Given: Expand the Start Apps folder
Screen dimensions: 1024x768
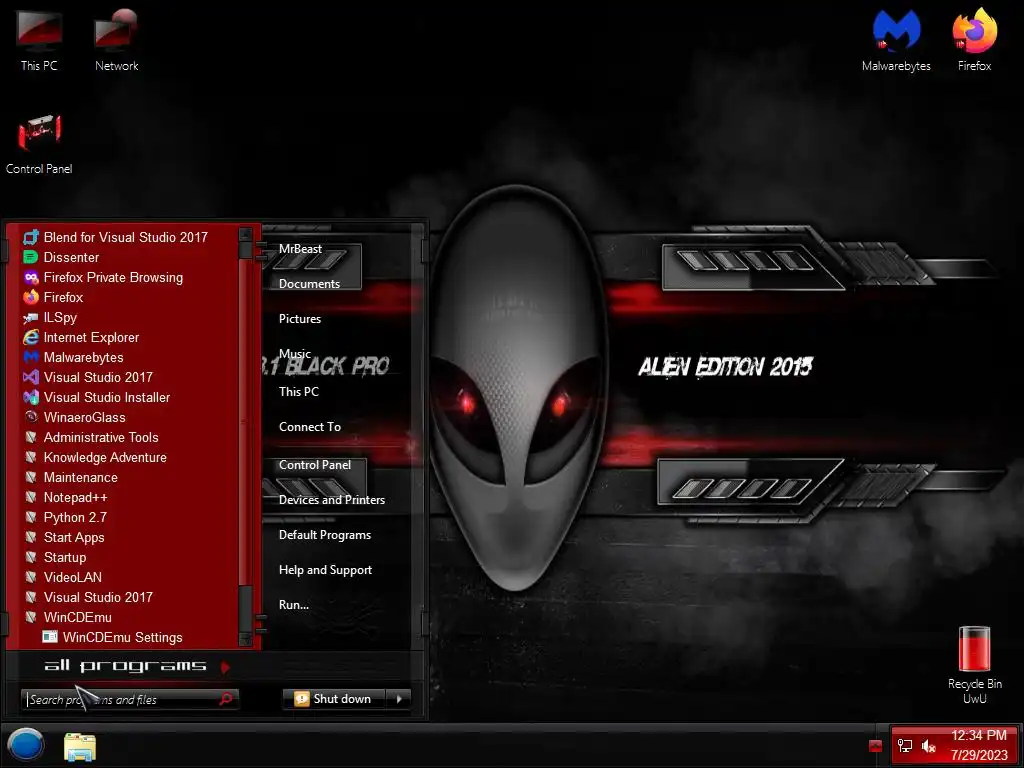Looking at the screenshot, I should point(64,537).
